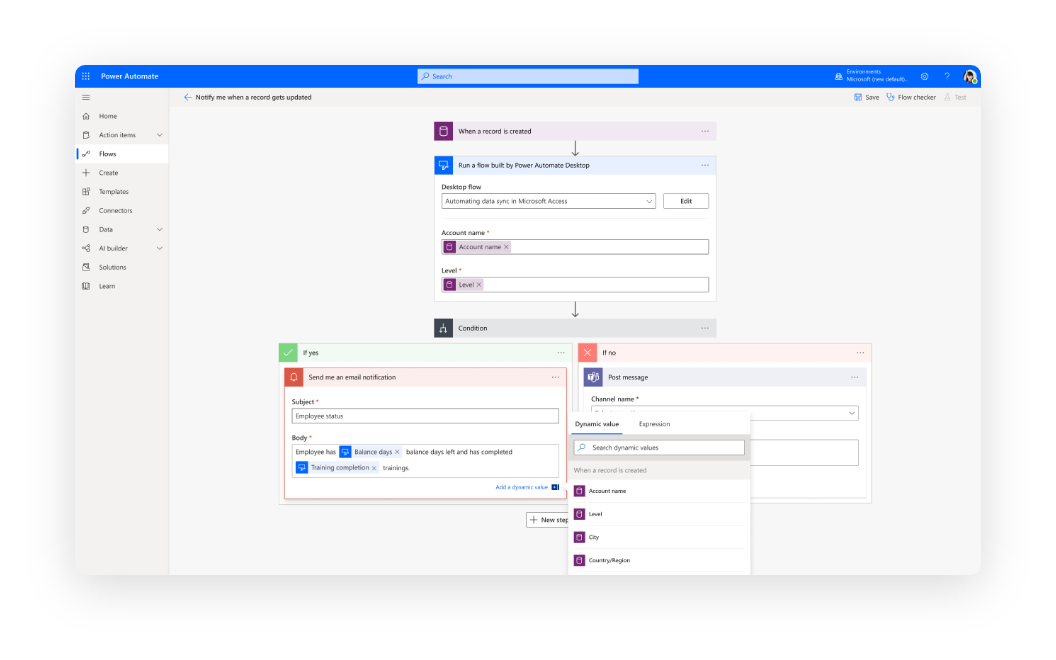Open the app launcher waffle icon

point(86,76)
